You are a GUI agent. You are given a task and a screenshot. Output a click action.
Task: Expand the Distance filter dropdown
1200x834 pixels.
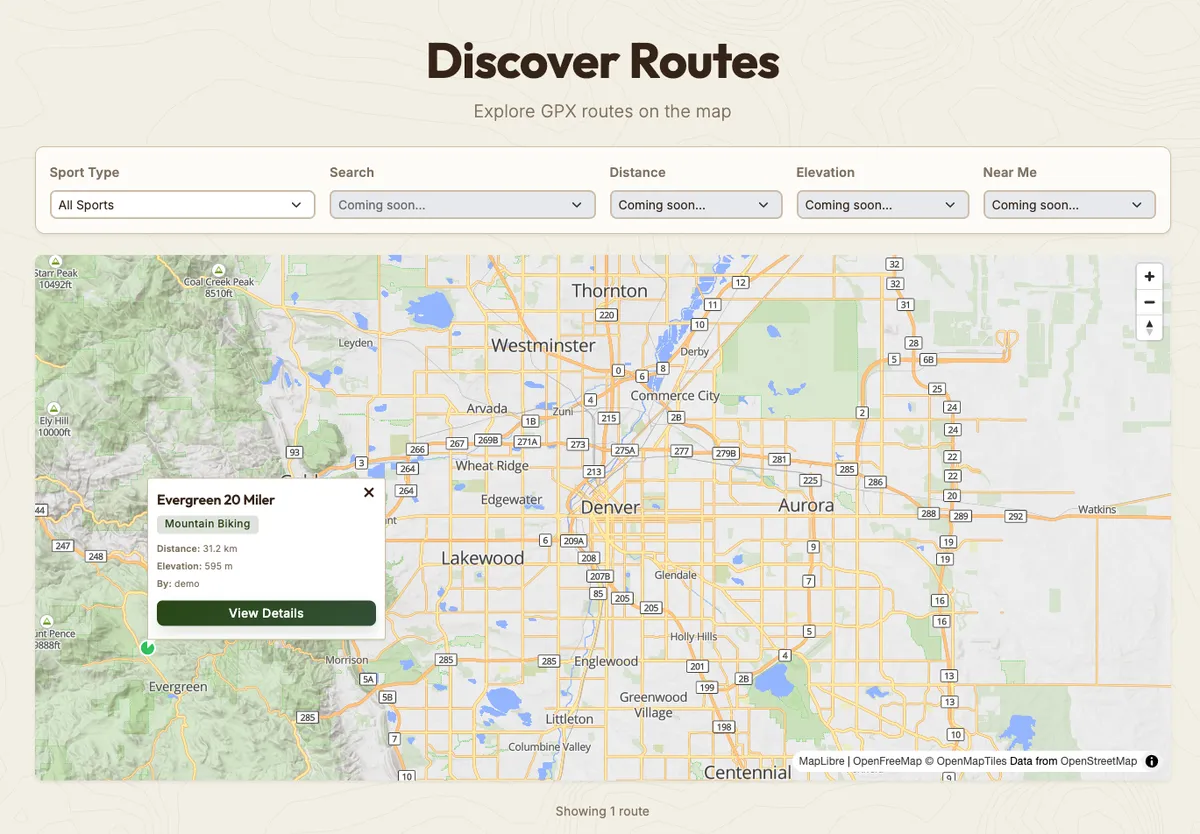[696, 205]
